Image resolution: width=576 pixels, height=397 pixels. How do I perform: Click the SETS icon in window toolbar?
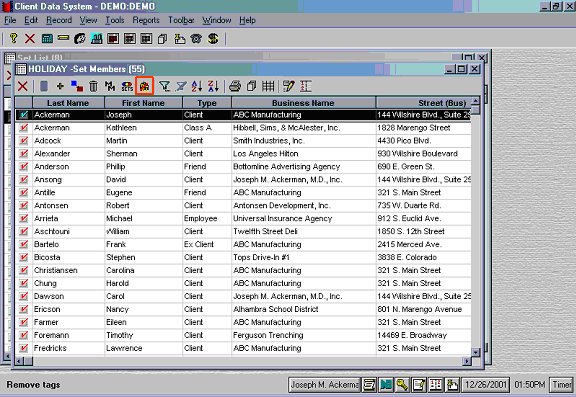coord(127,86)
